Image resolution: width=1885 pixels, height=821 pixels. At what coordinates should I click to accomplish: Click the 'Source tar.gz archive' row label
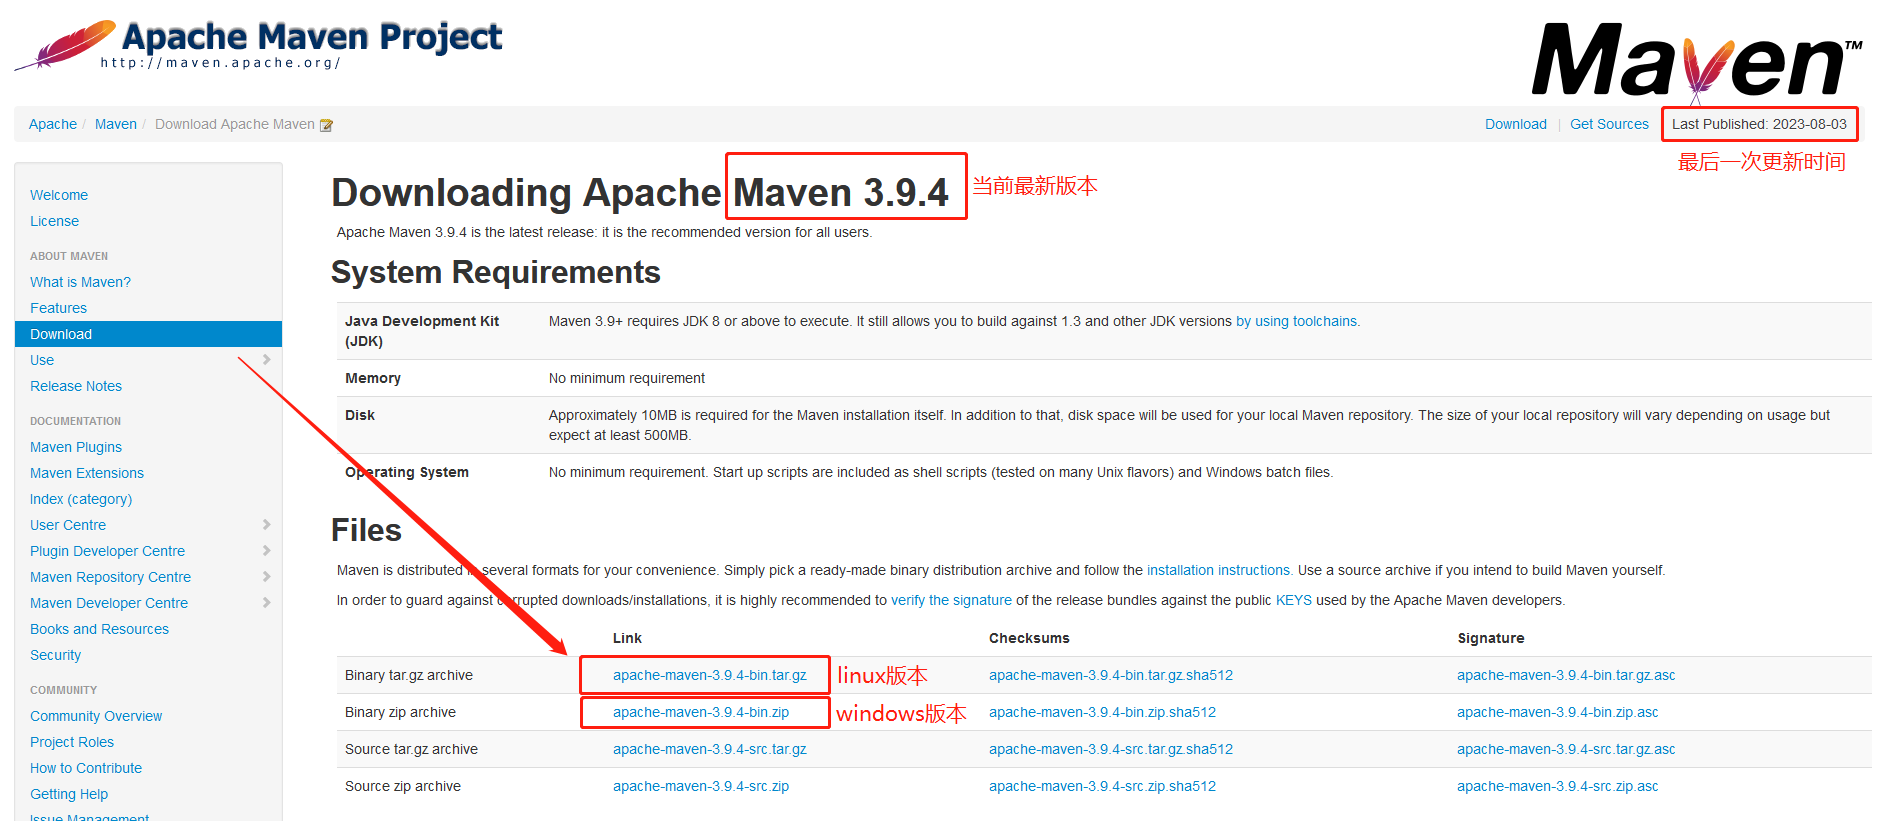[x=411, y=749]
